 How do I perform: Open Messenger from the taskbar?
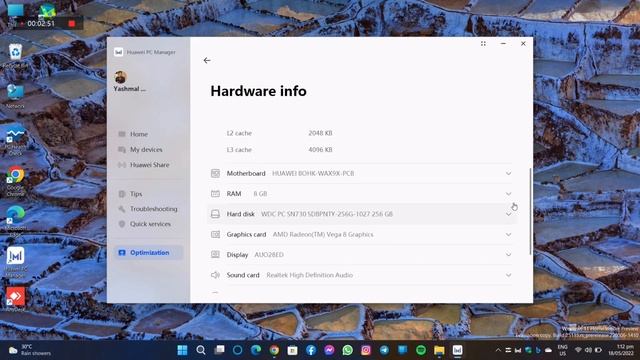tap(329, 350)
